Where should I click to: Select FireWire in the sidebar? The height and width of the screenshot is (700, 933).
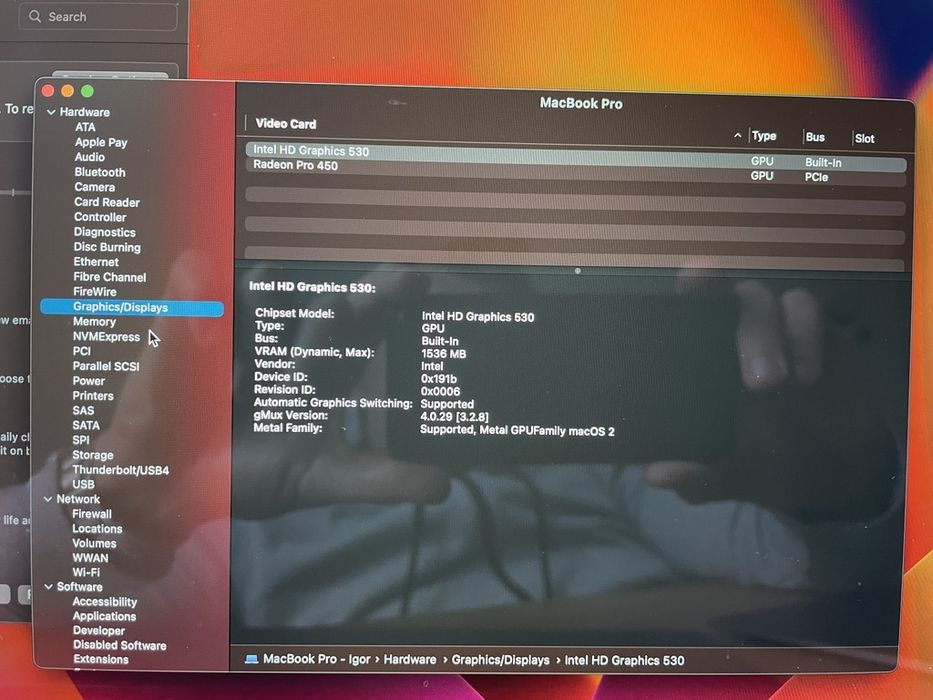click(x=95, y=292)
